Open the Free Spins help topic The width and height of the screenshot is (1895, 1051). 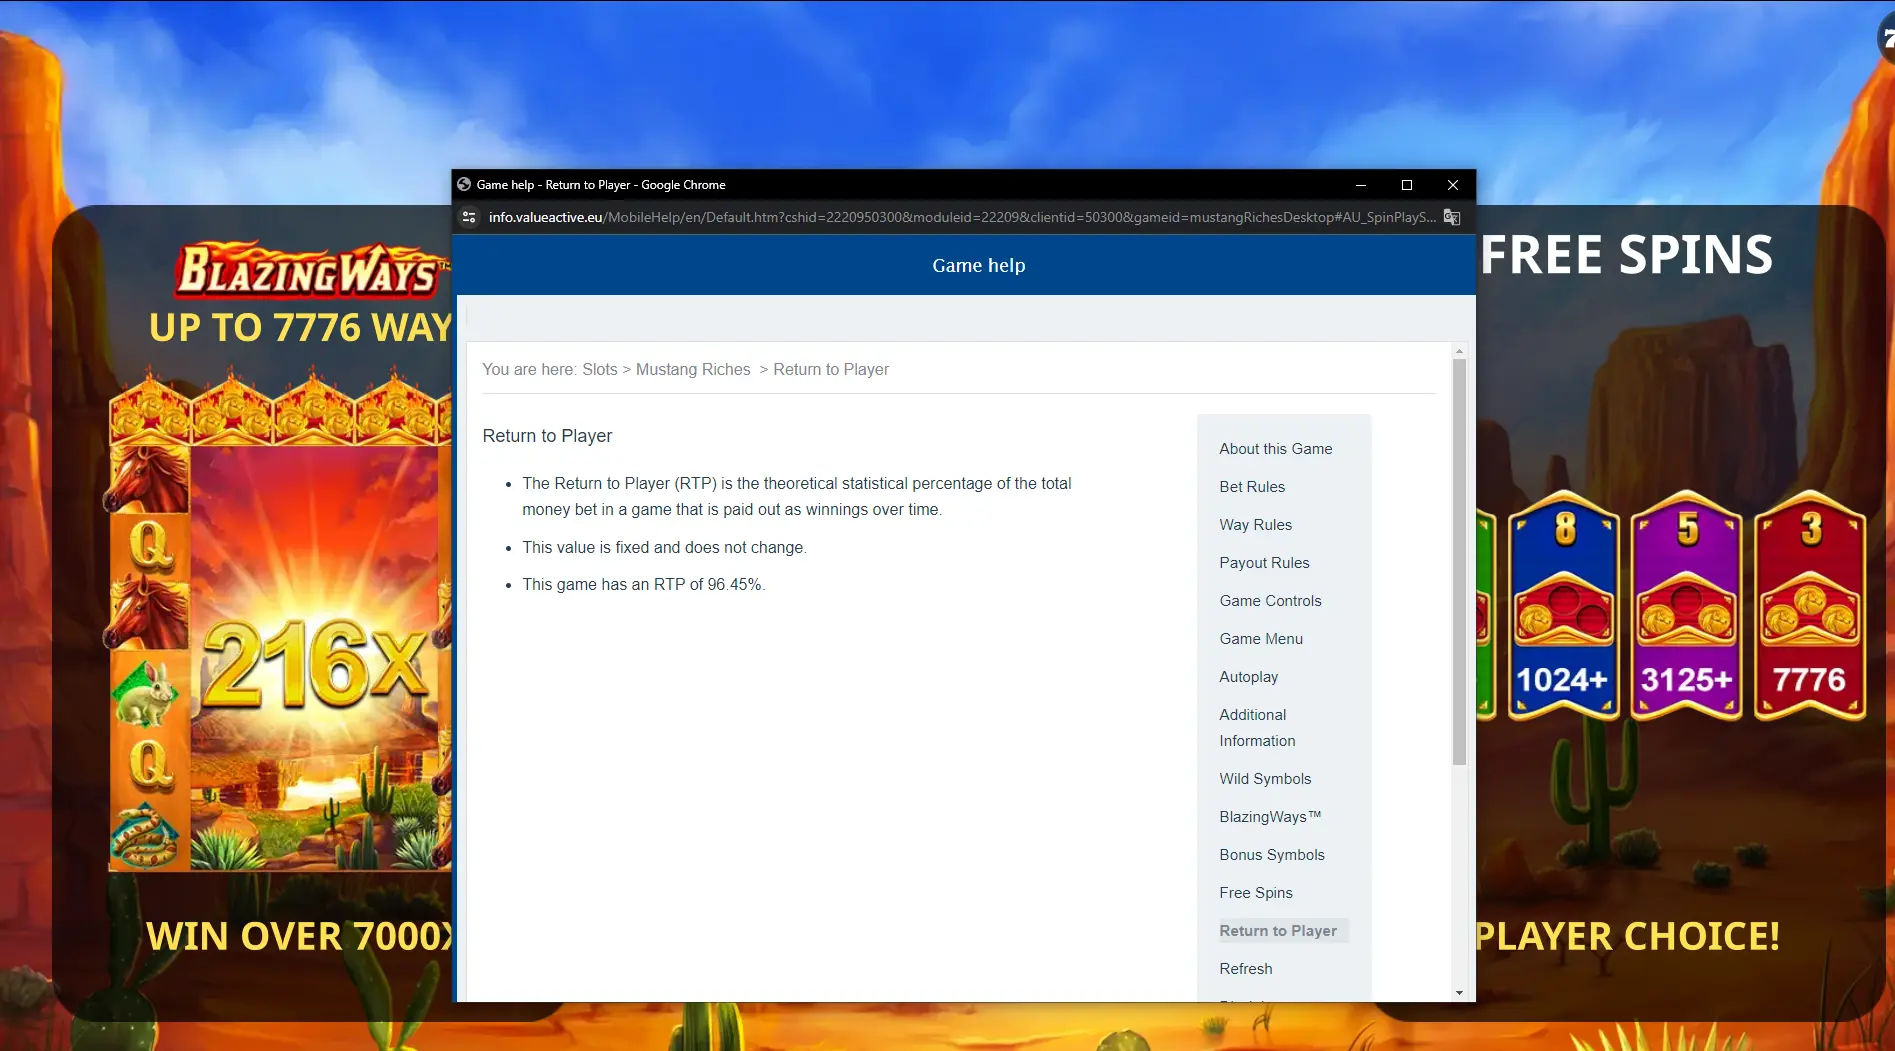[1256, 893]
